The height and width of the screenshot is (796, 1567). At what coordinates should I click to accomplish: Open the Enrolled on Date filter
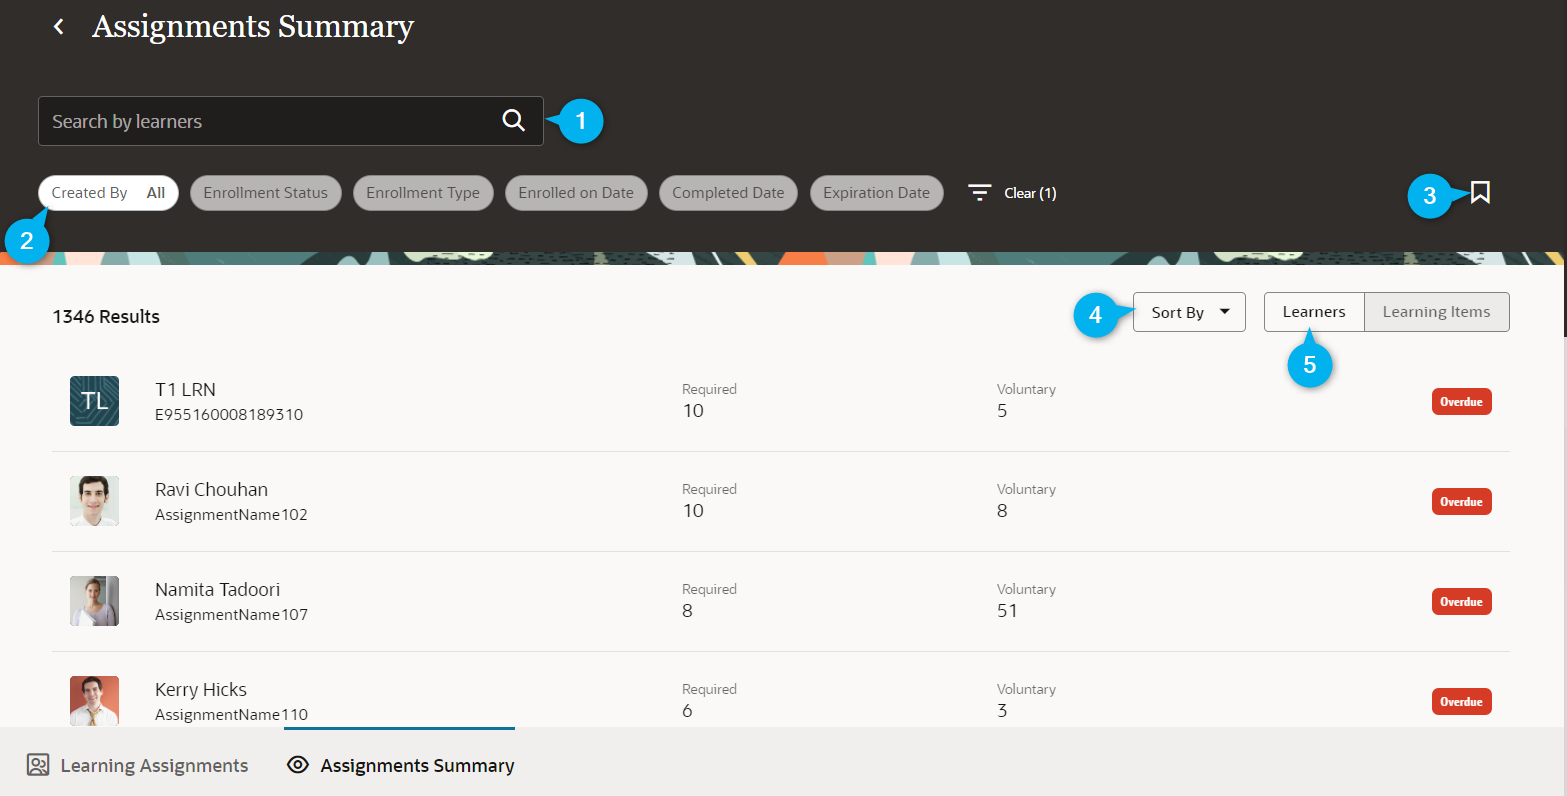coord(576,193)
